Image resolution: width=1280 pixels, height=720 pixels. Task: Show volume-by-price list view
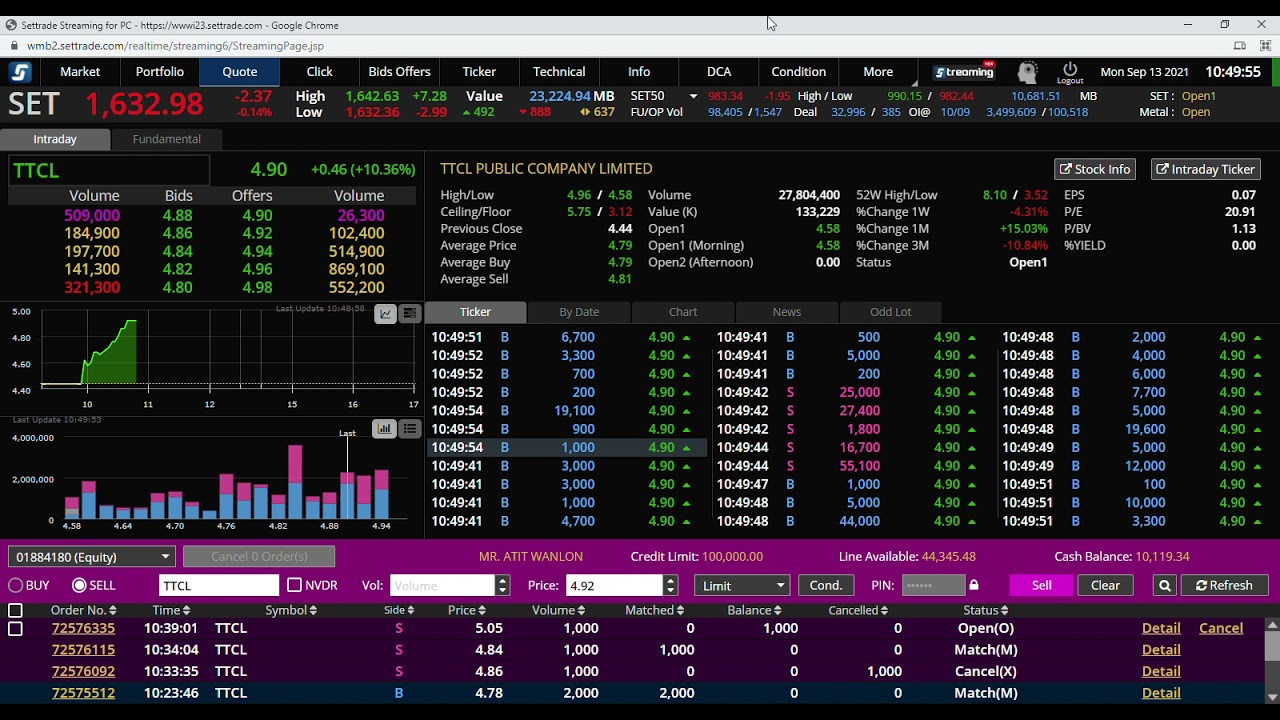[x=410, y=429]
